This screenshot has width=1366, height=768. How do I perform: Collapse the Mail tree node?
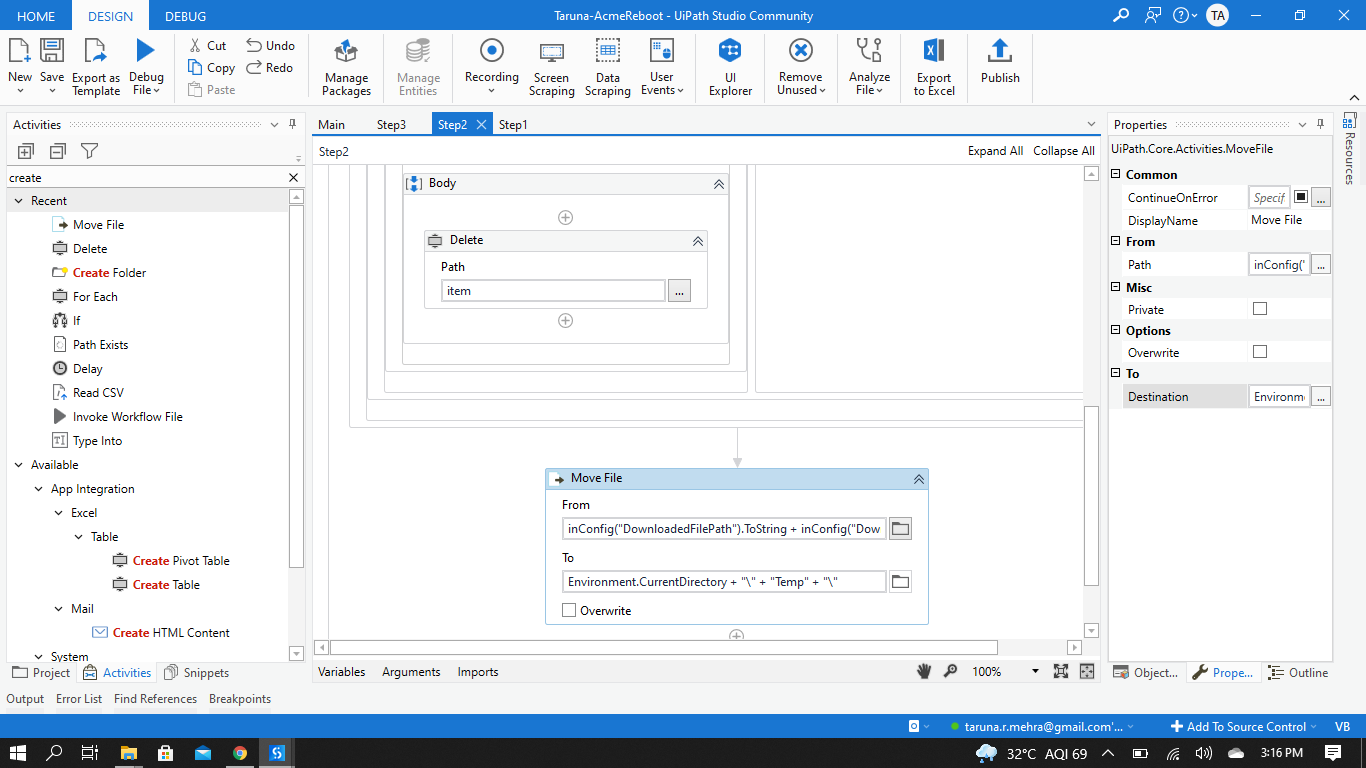click(x=59, y=609)
